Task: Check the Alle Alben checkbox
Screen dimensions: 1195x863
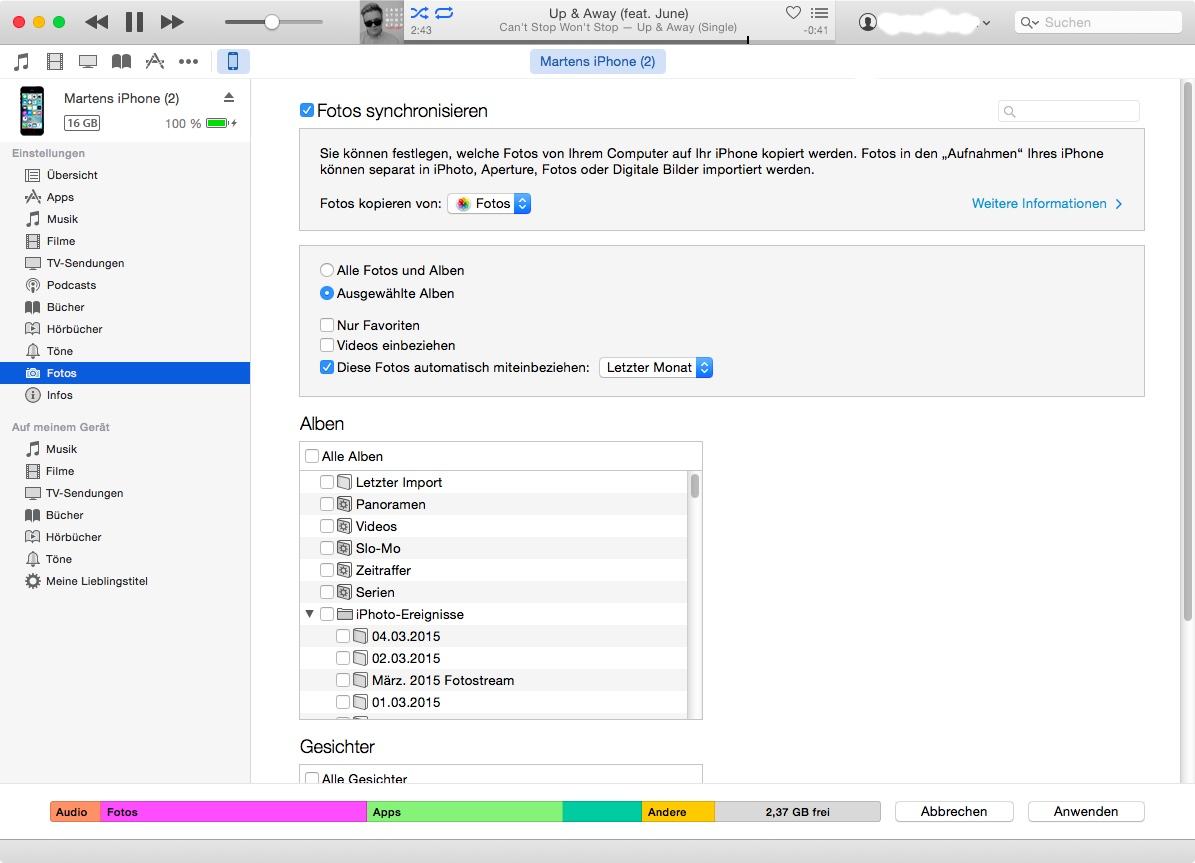Action: click(x=312, y=456)
